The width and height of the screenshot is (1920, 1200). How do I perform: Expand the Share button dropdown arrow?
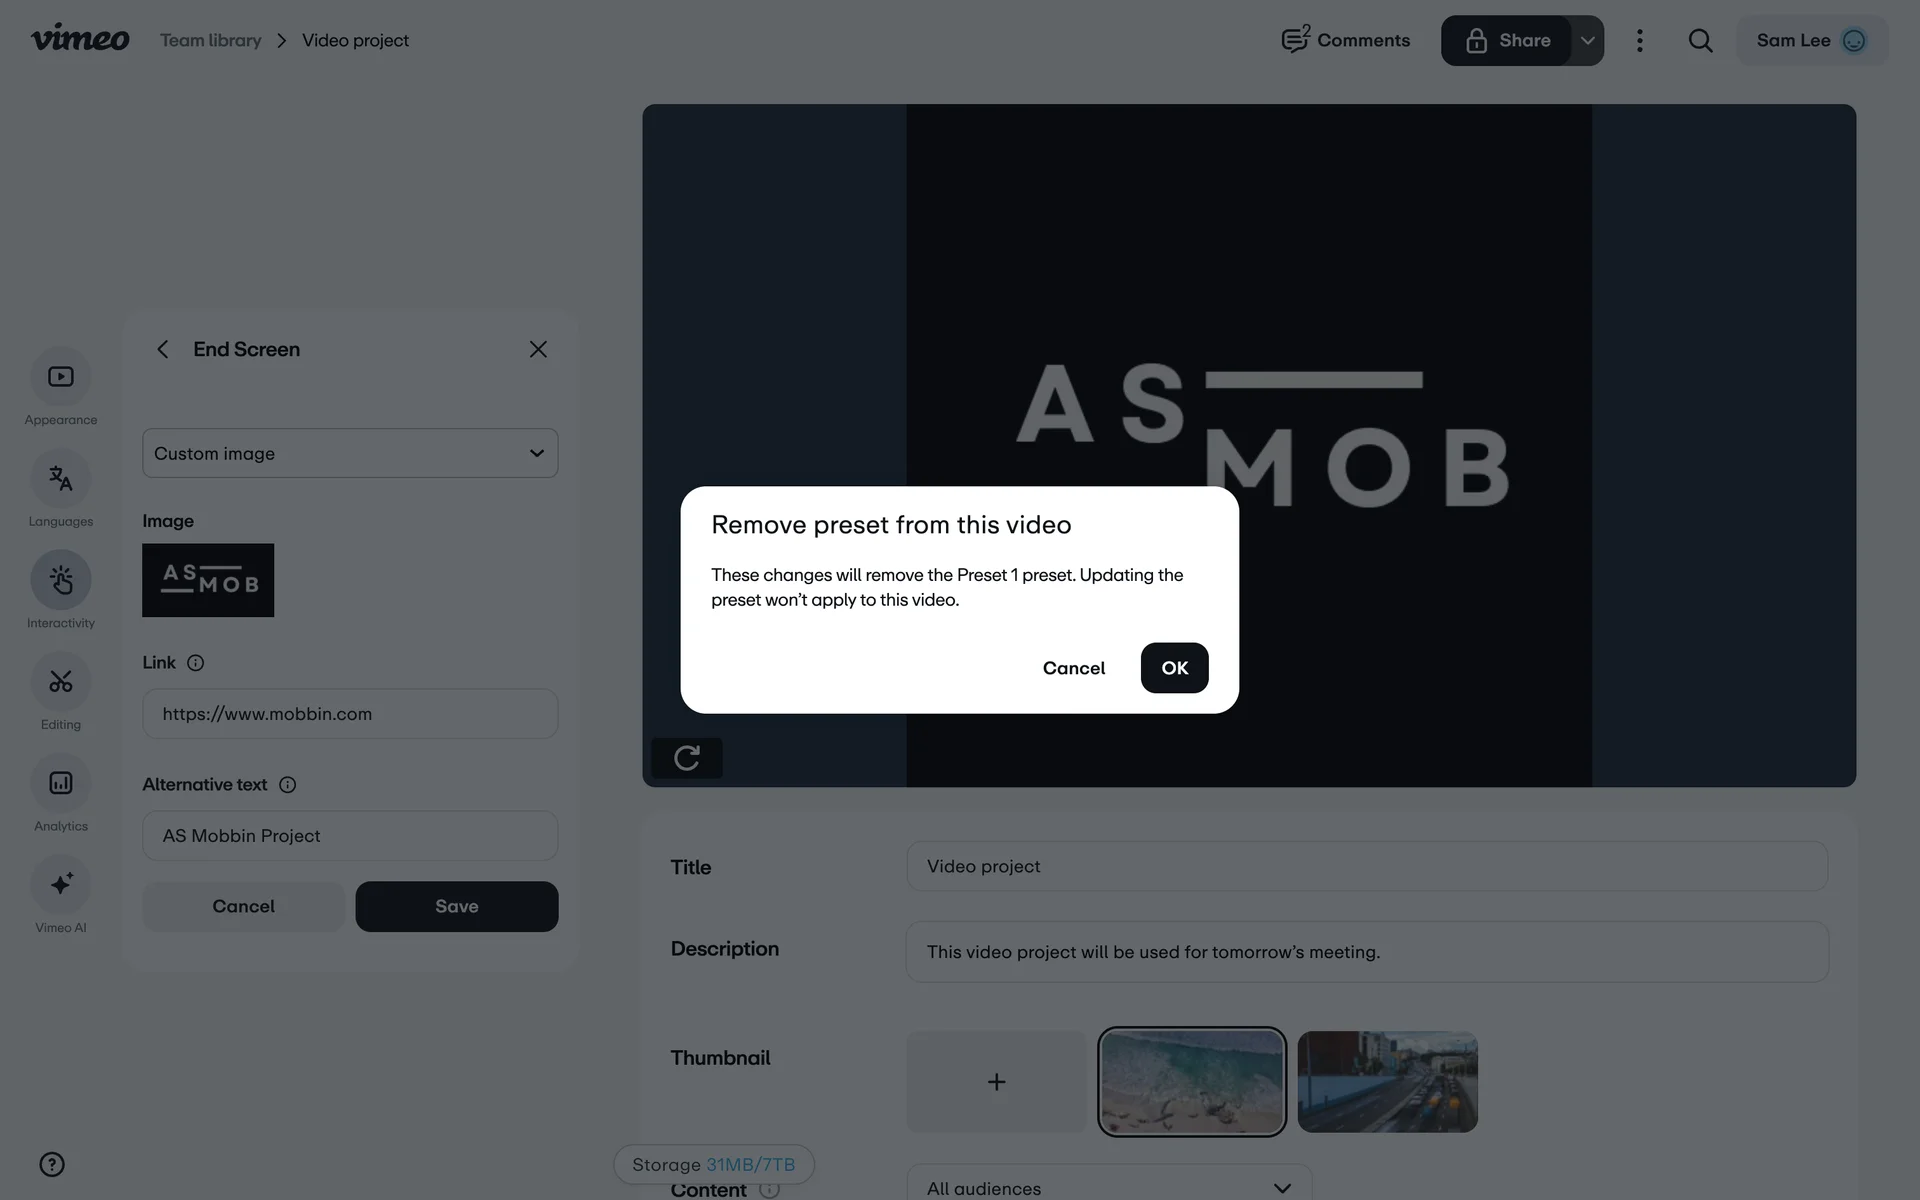pyautogui.click(x=1587, y=41)
